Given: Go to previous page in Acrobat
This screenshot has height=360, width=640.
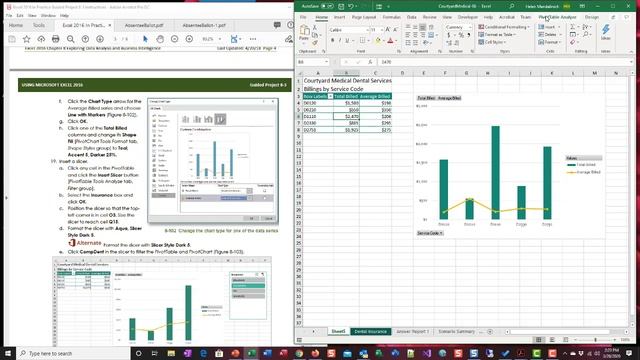Looking at the screenshot, I should point(85,39).
